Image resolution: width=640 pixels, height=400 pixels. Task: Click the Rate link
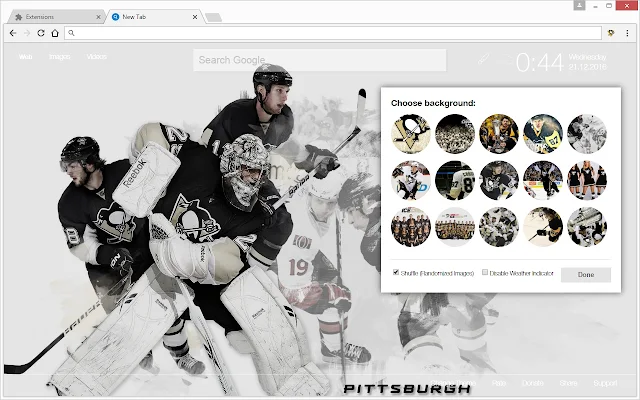499,383
